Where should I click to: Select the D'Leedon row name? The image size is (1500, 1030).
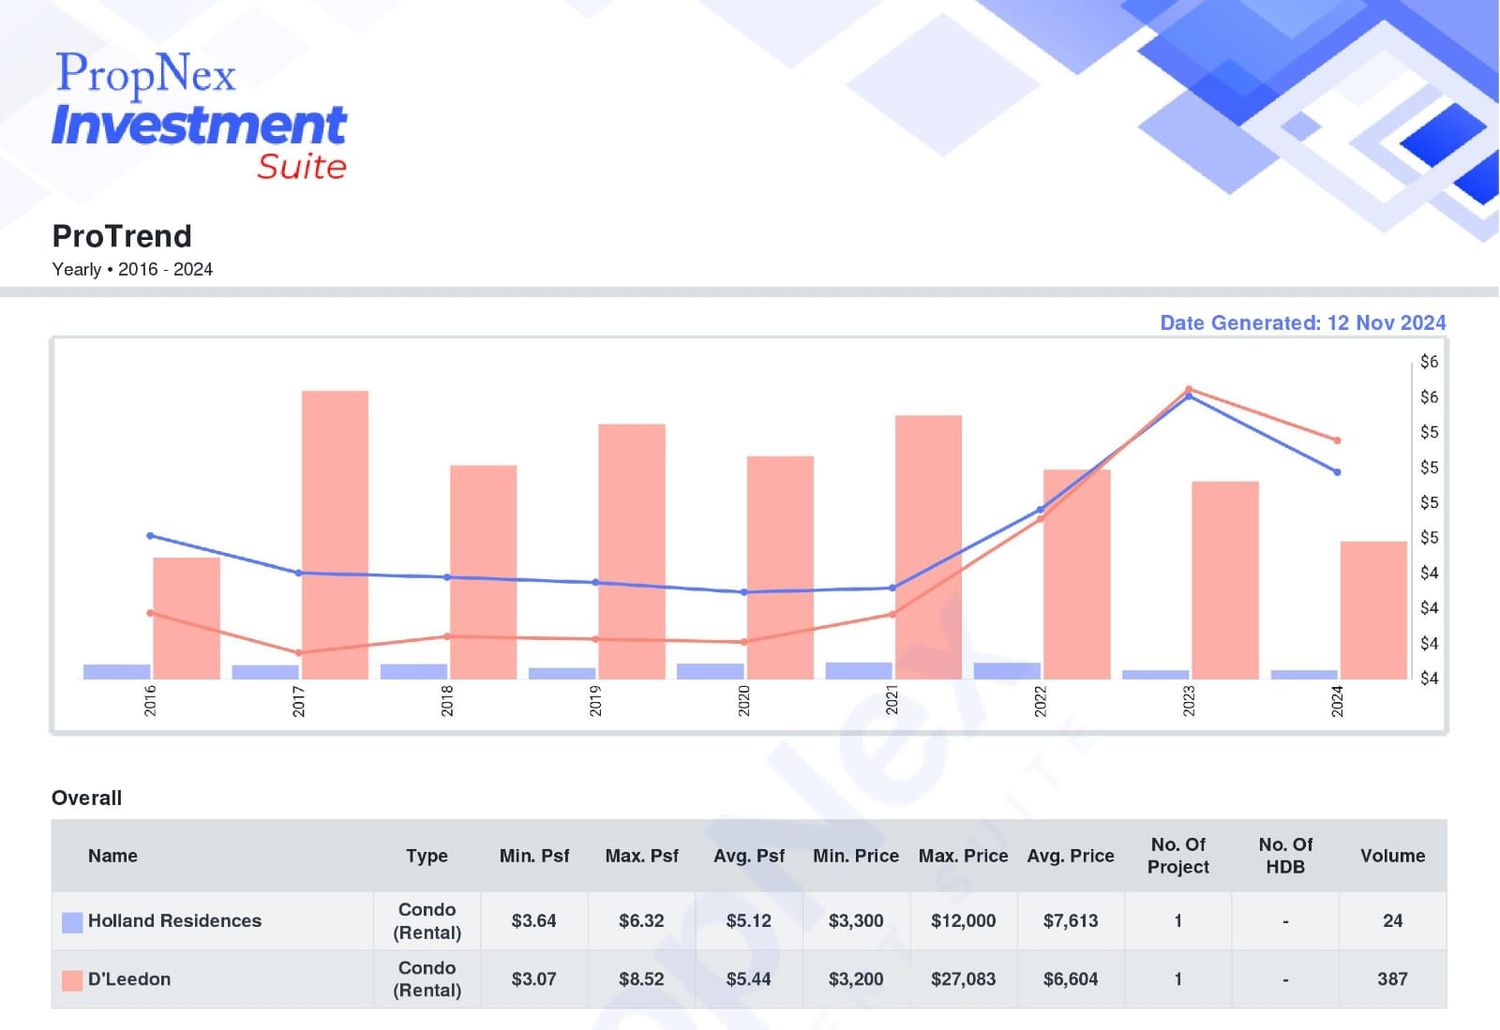pyautogui.click(x=129, y=979)
